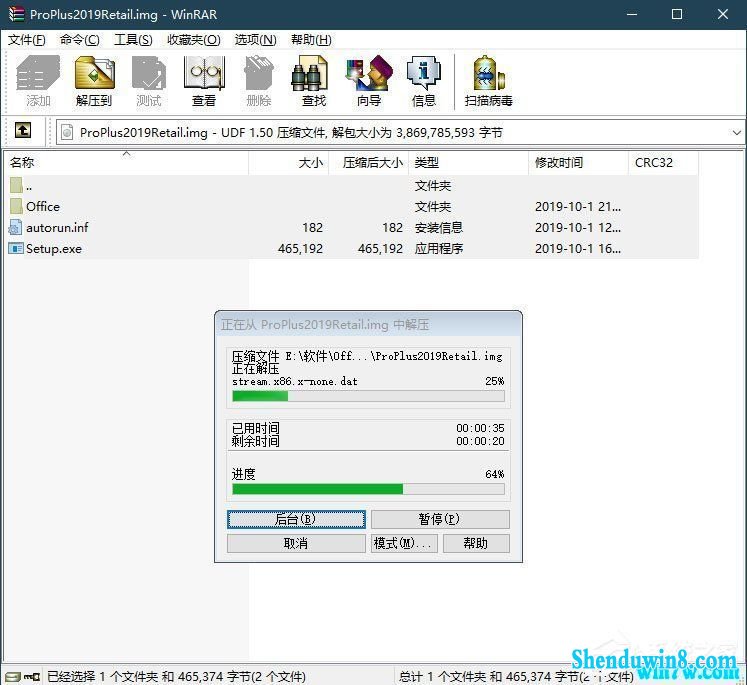Open the Favorites (收藏夹) menu
Image resolution: width=747 pixels, height=685 pixels.
193,40
